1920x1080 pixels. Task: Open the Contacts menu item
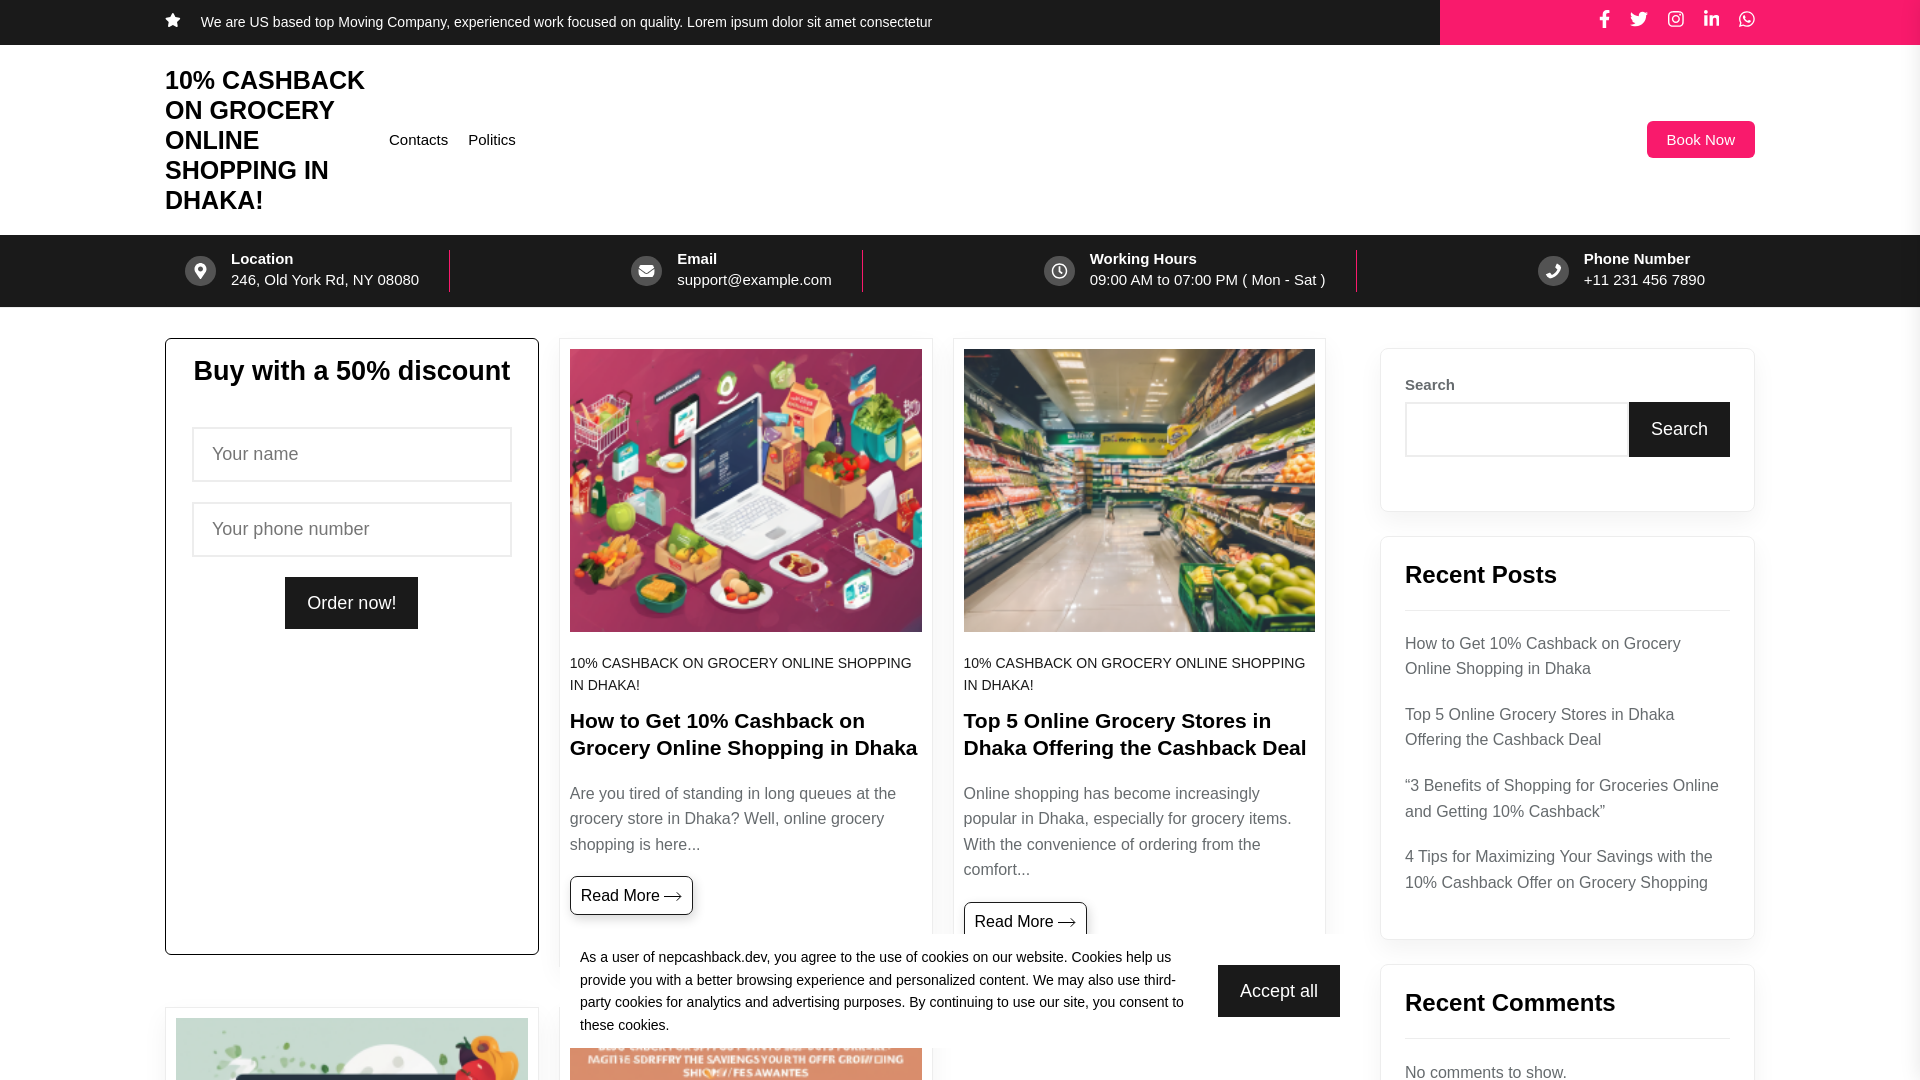coord(418,140)
